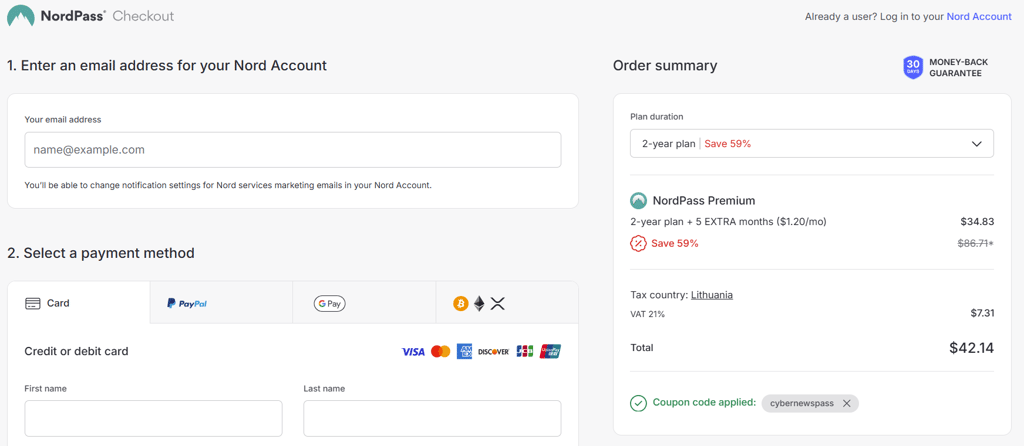Click the NordPass logo in header
Image resolution: width=1024 pixels, height=446 pixels.
[x=56, y=16]
